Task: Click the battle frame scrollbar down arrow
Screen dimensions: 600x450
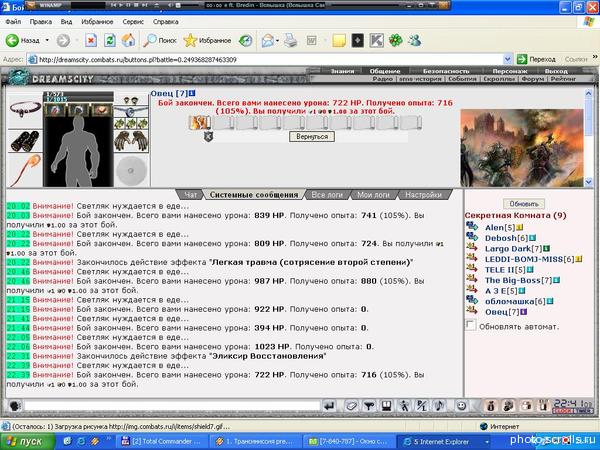Action: (x=589, y=182)
